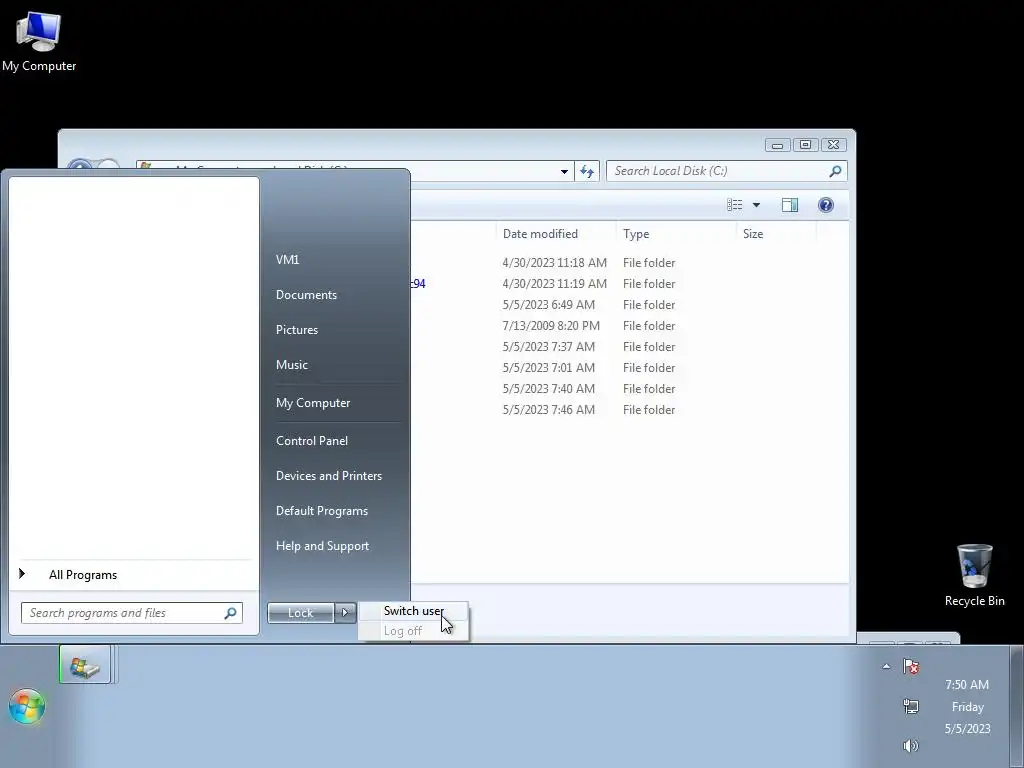Click the taskbar clock 7:50 AM
The width and height of the screenshot is (1024, 768).
coord(967,684)
